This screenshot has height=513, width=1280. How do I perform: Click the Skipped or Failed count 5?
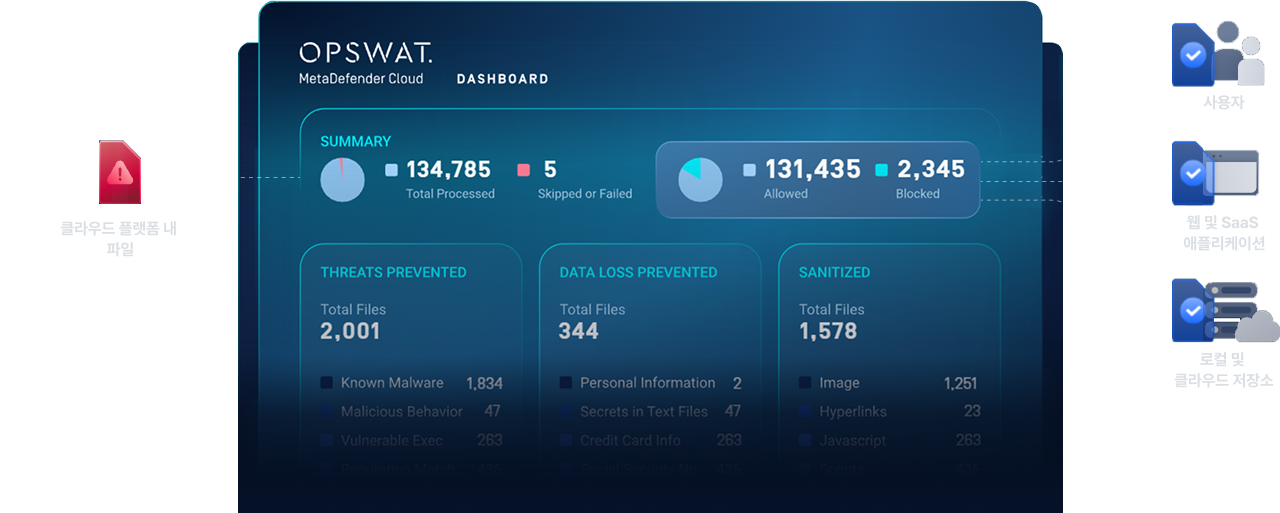pyautogui.click(x=550, y=170)
